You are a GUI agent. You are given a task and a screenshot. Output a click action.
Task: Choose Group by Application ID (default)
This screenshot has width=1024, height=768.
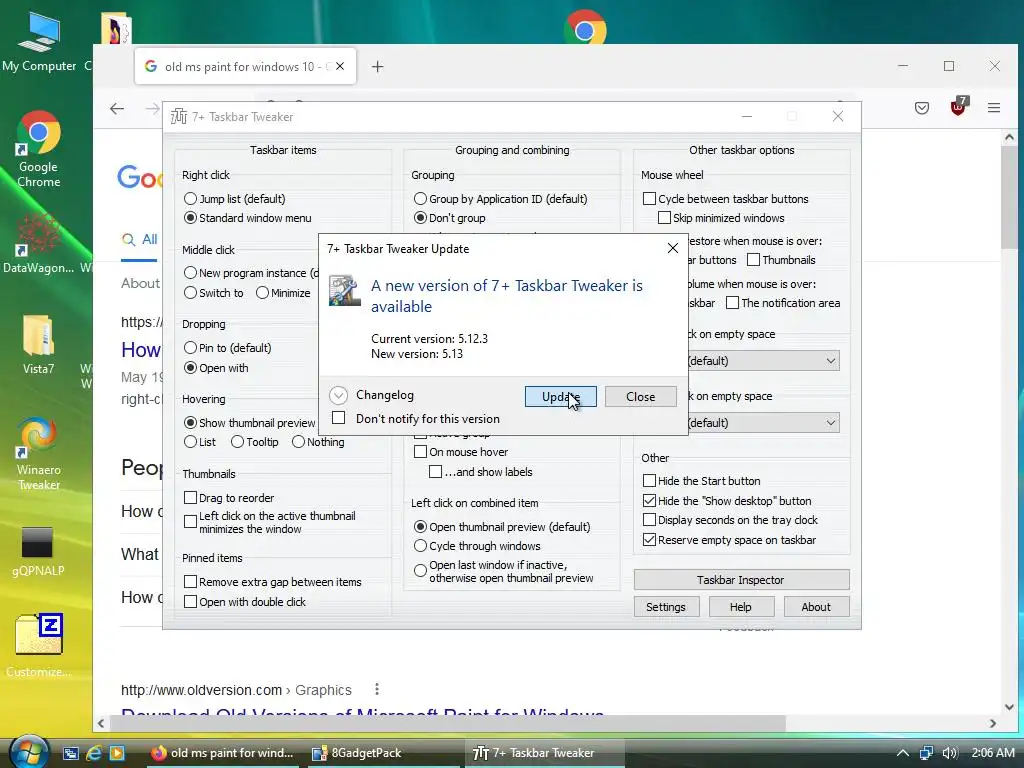pyautogui.click(x=420, y=199)
